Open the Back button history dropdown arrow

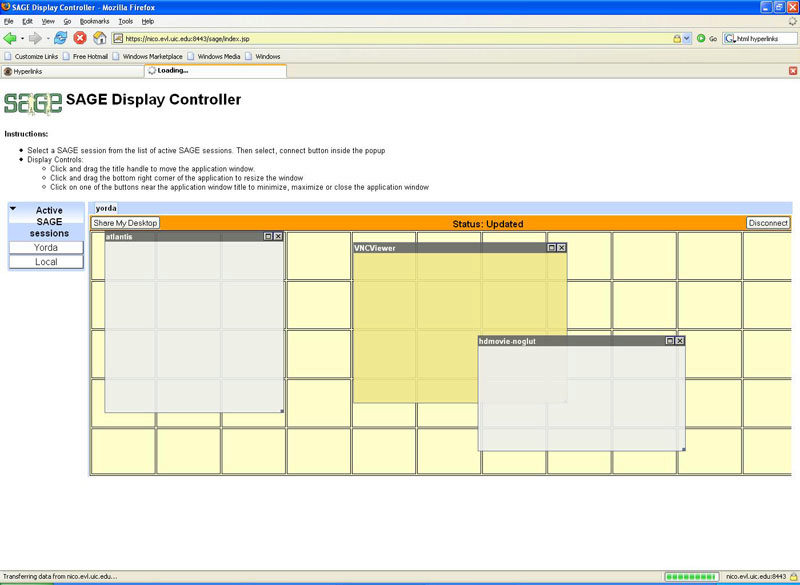tap(22, 38)
